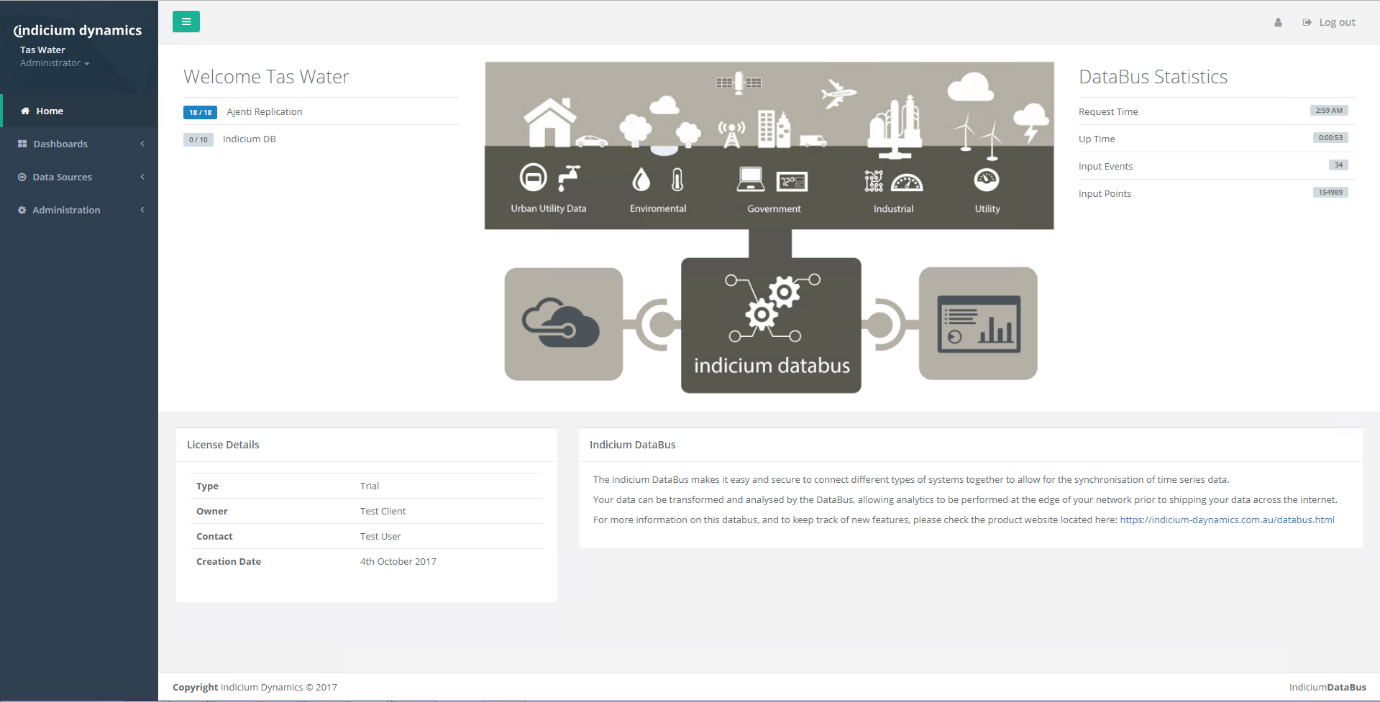Open the Data Sources menu item

tap(79, 177)
